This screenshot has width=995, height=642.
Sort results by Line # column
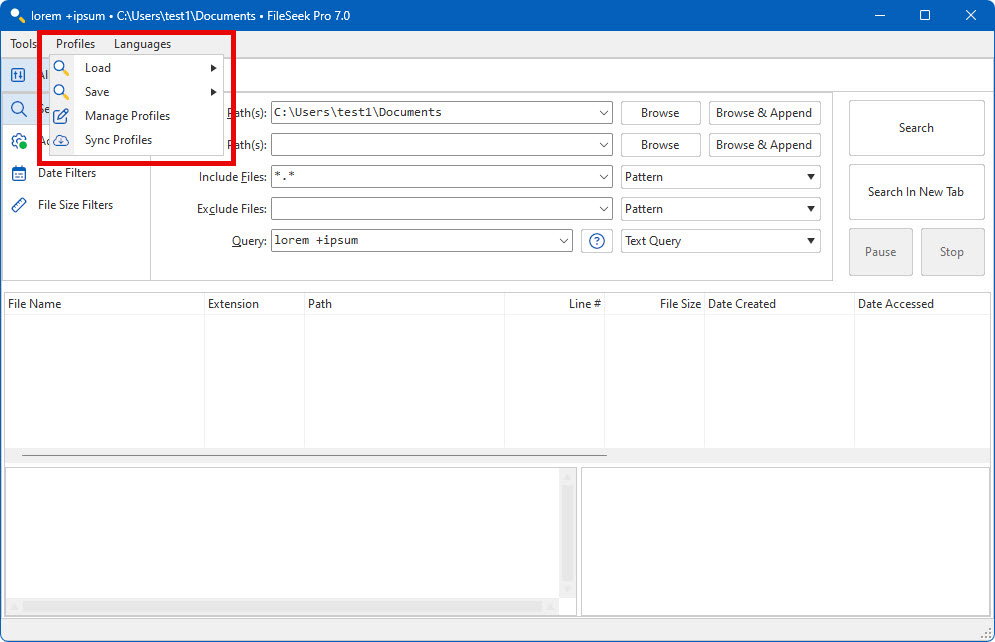pos(555,304)
